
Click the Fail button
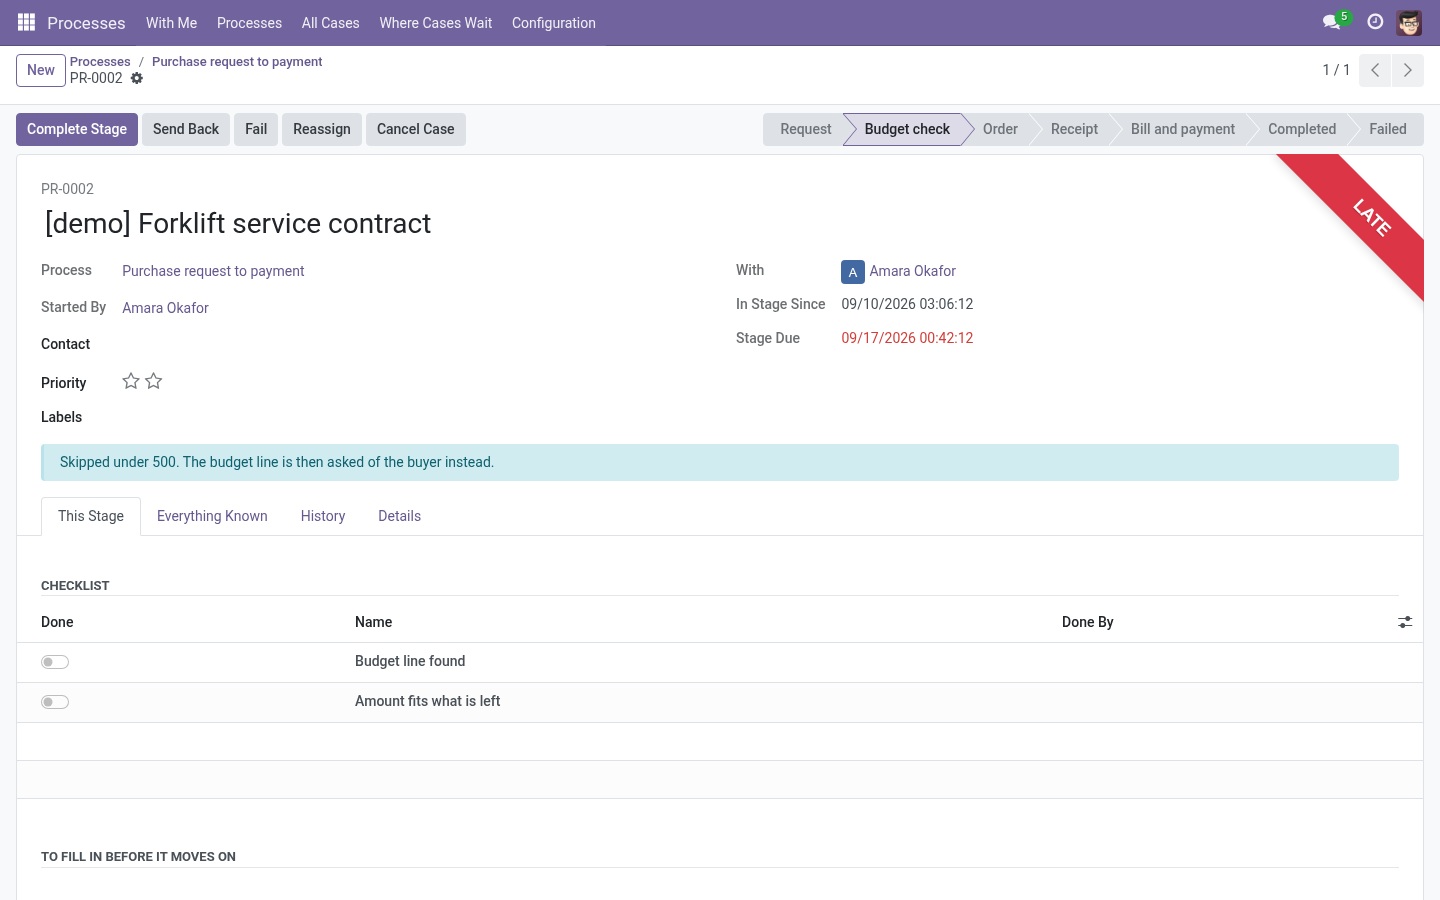pos(256,129)
